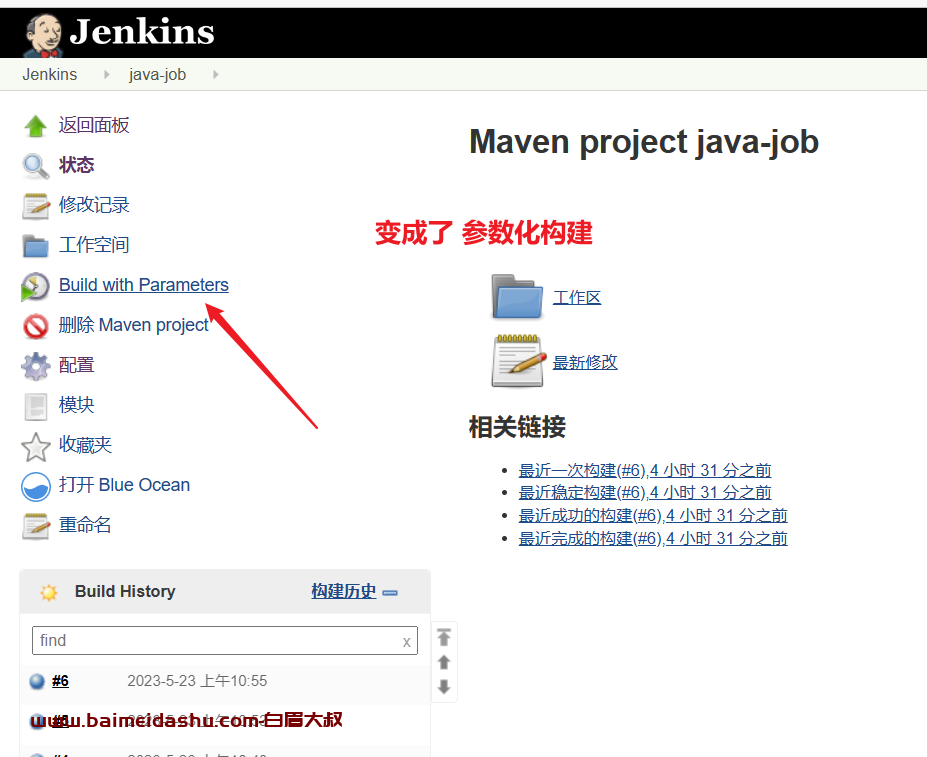
Task: Jump to top of build history with top arrow
Action: [444, 637]
